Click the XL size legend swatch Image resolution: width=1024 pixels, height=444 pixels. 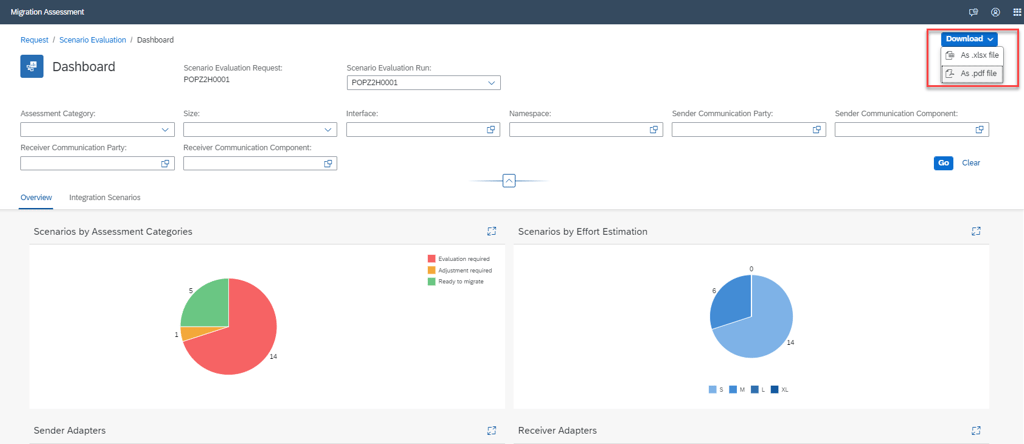[775, 390]
